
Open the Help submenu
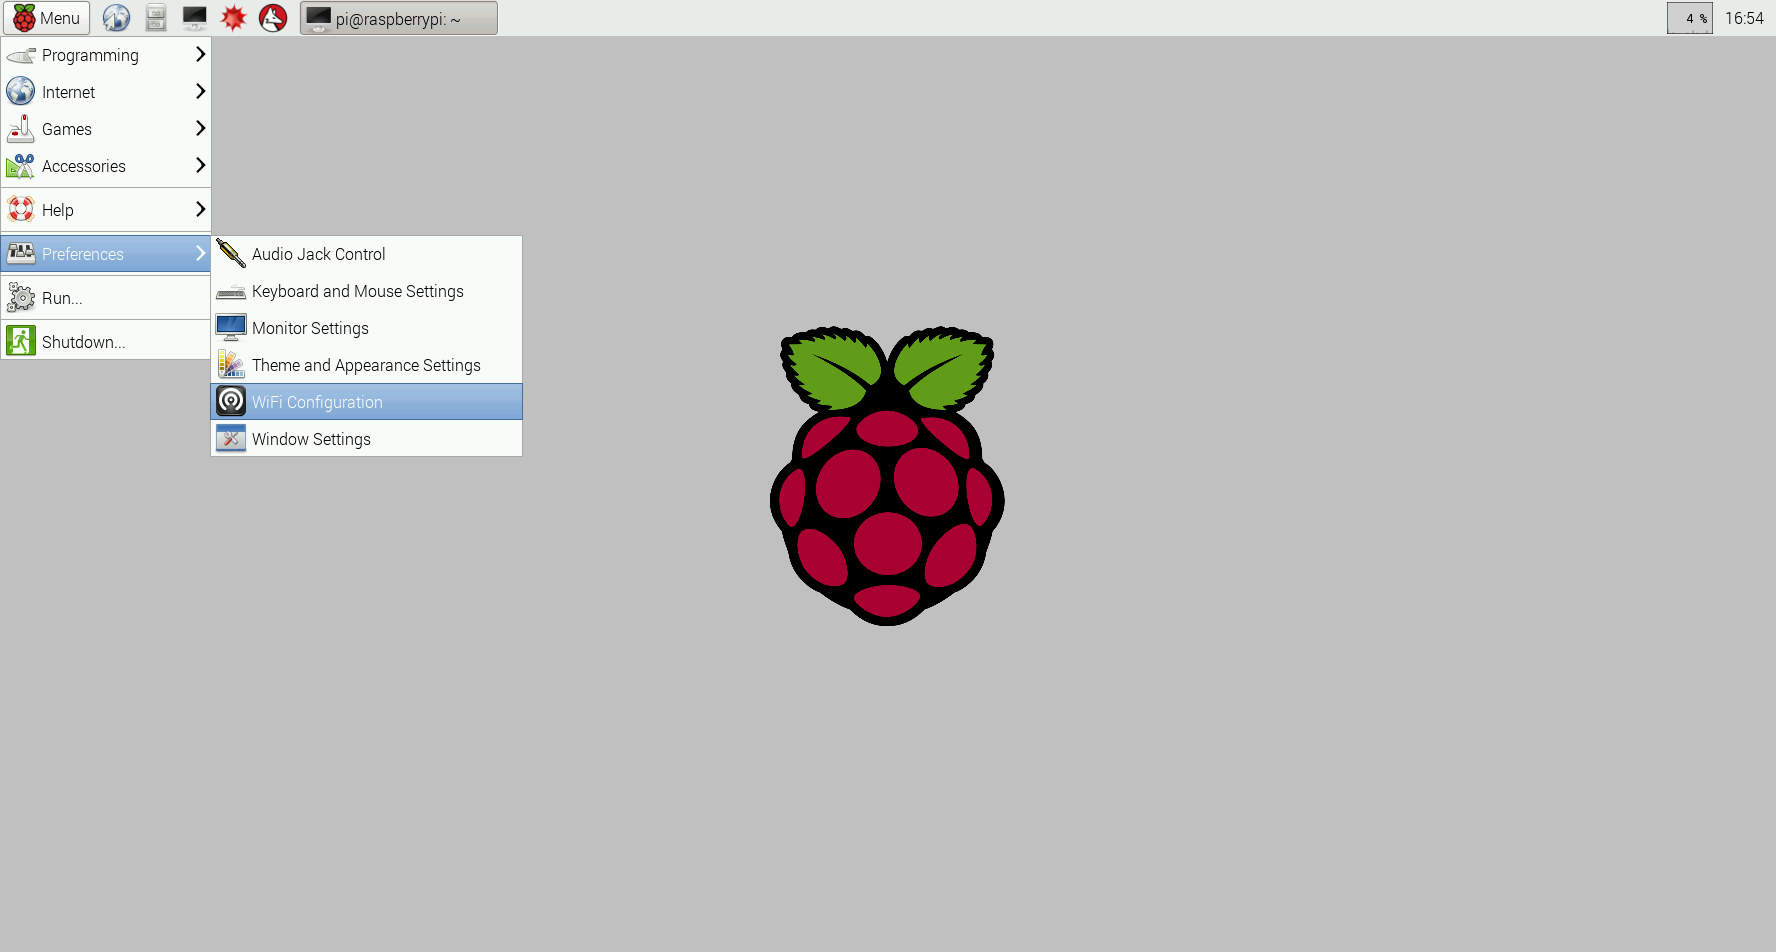[106, 210]
